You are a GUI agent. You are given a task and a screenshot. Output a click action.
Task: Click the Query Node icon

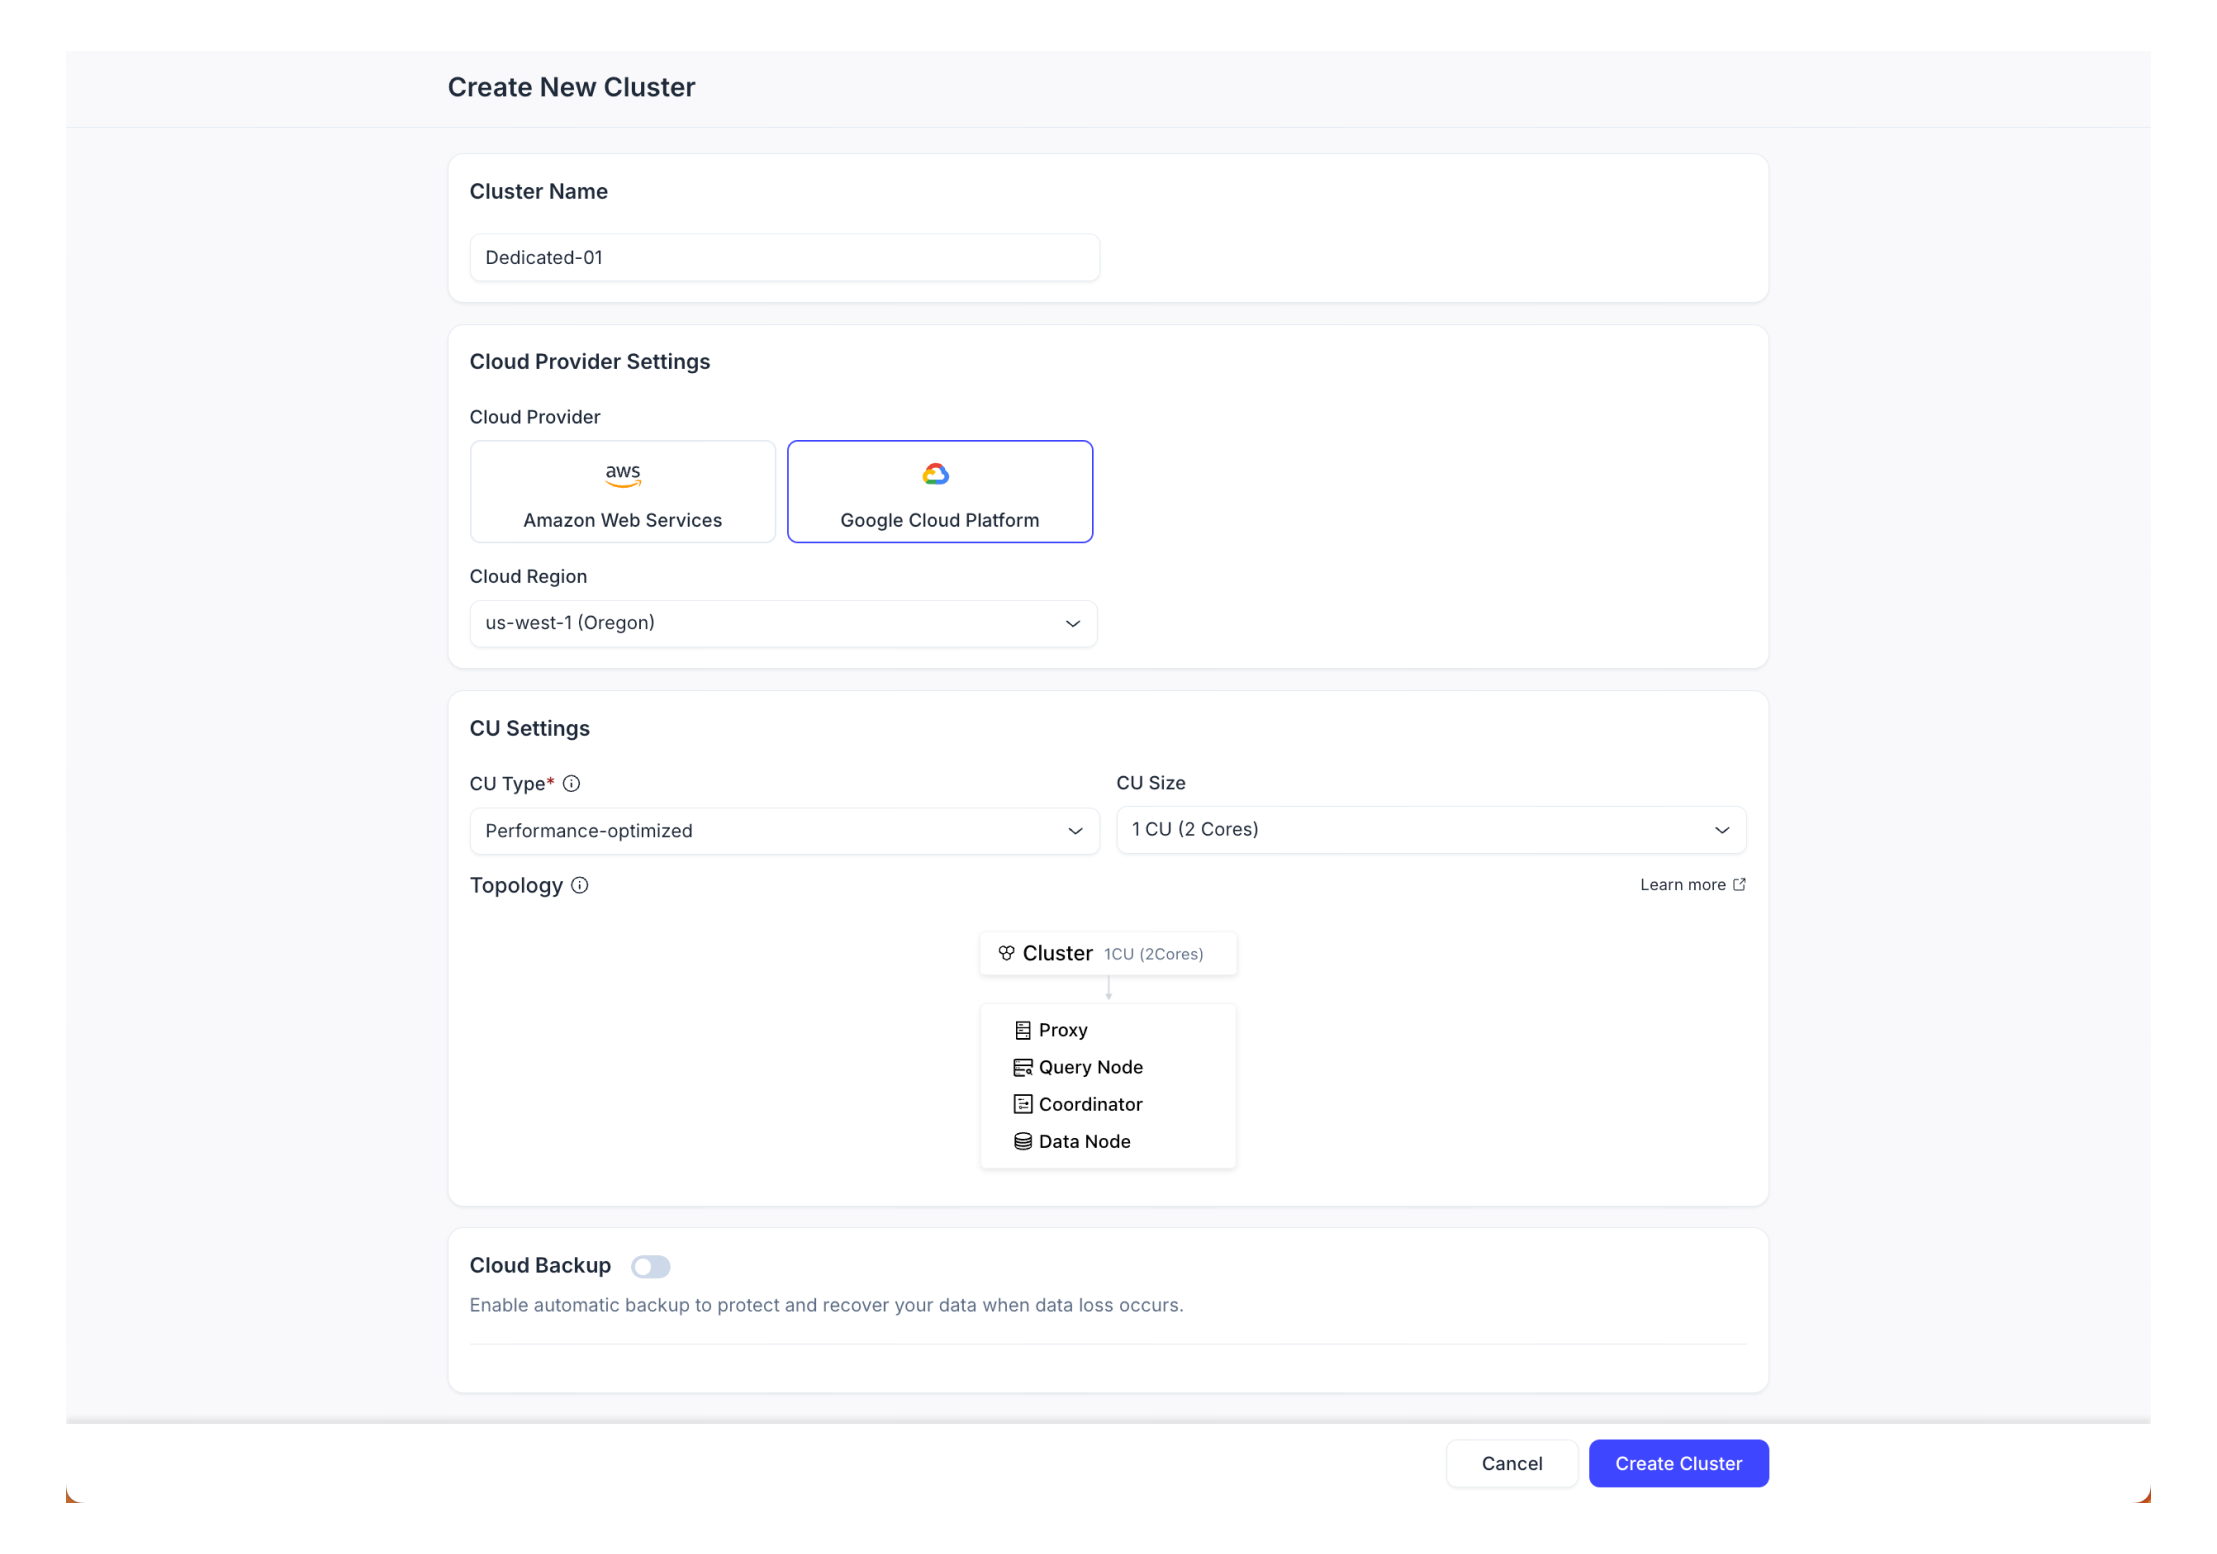tap(1022, 1067)
